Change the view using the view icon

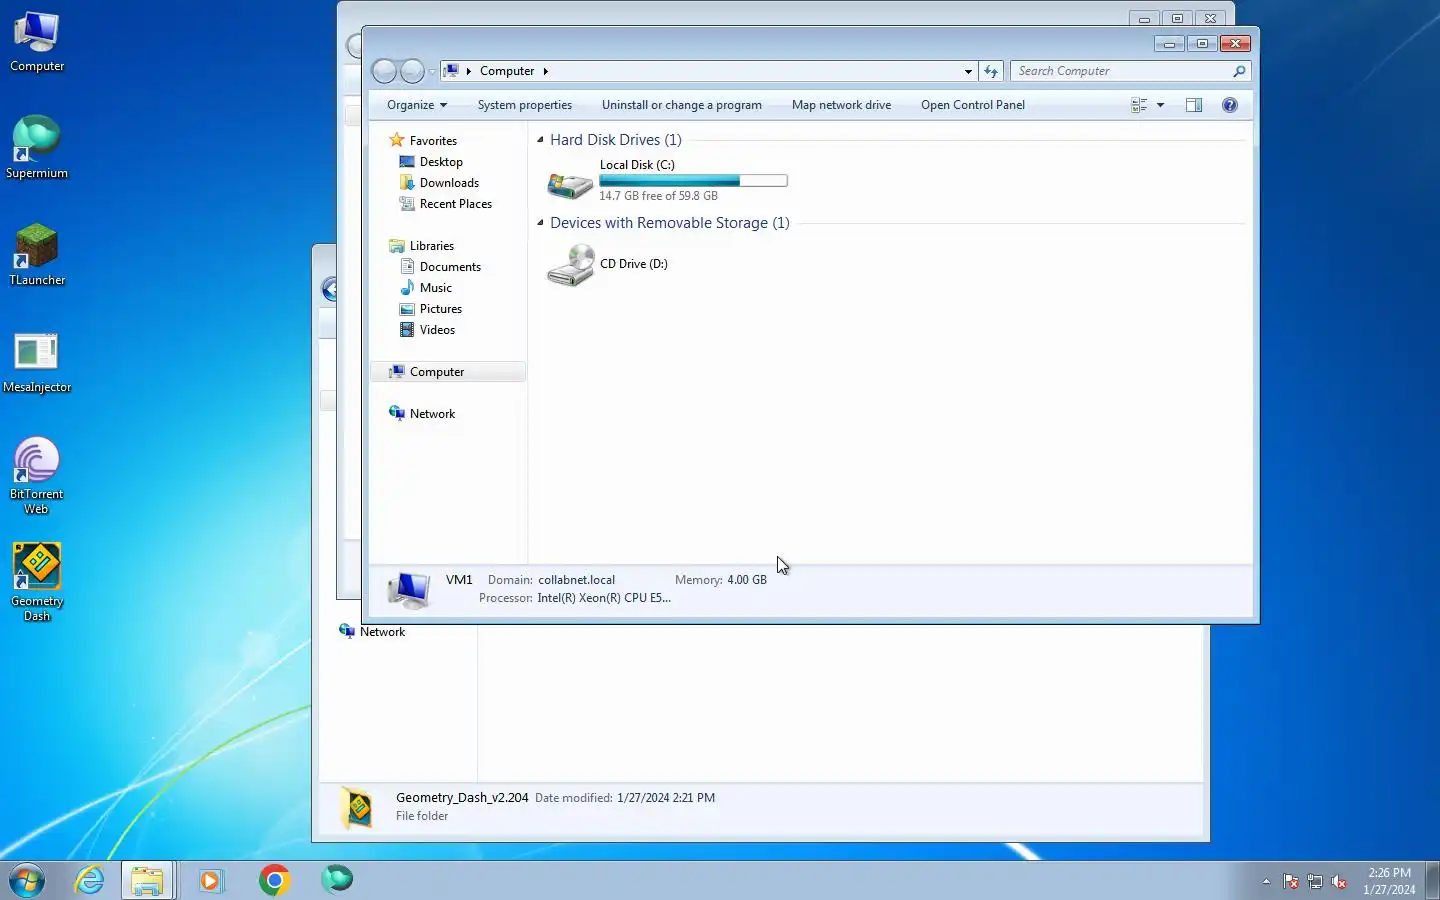(x=1139, y=105)
